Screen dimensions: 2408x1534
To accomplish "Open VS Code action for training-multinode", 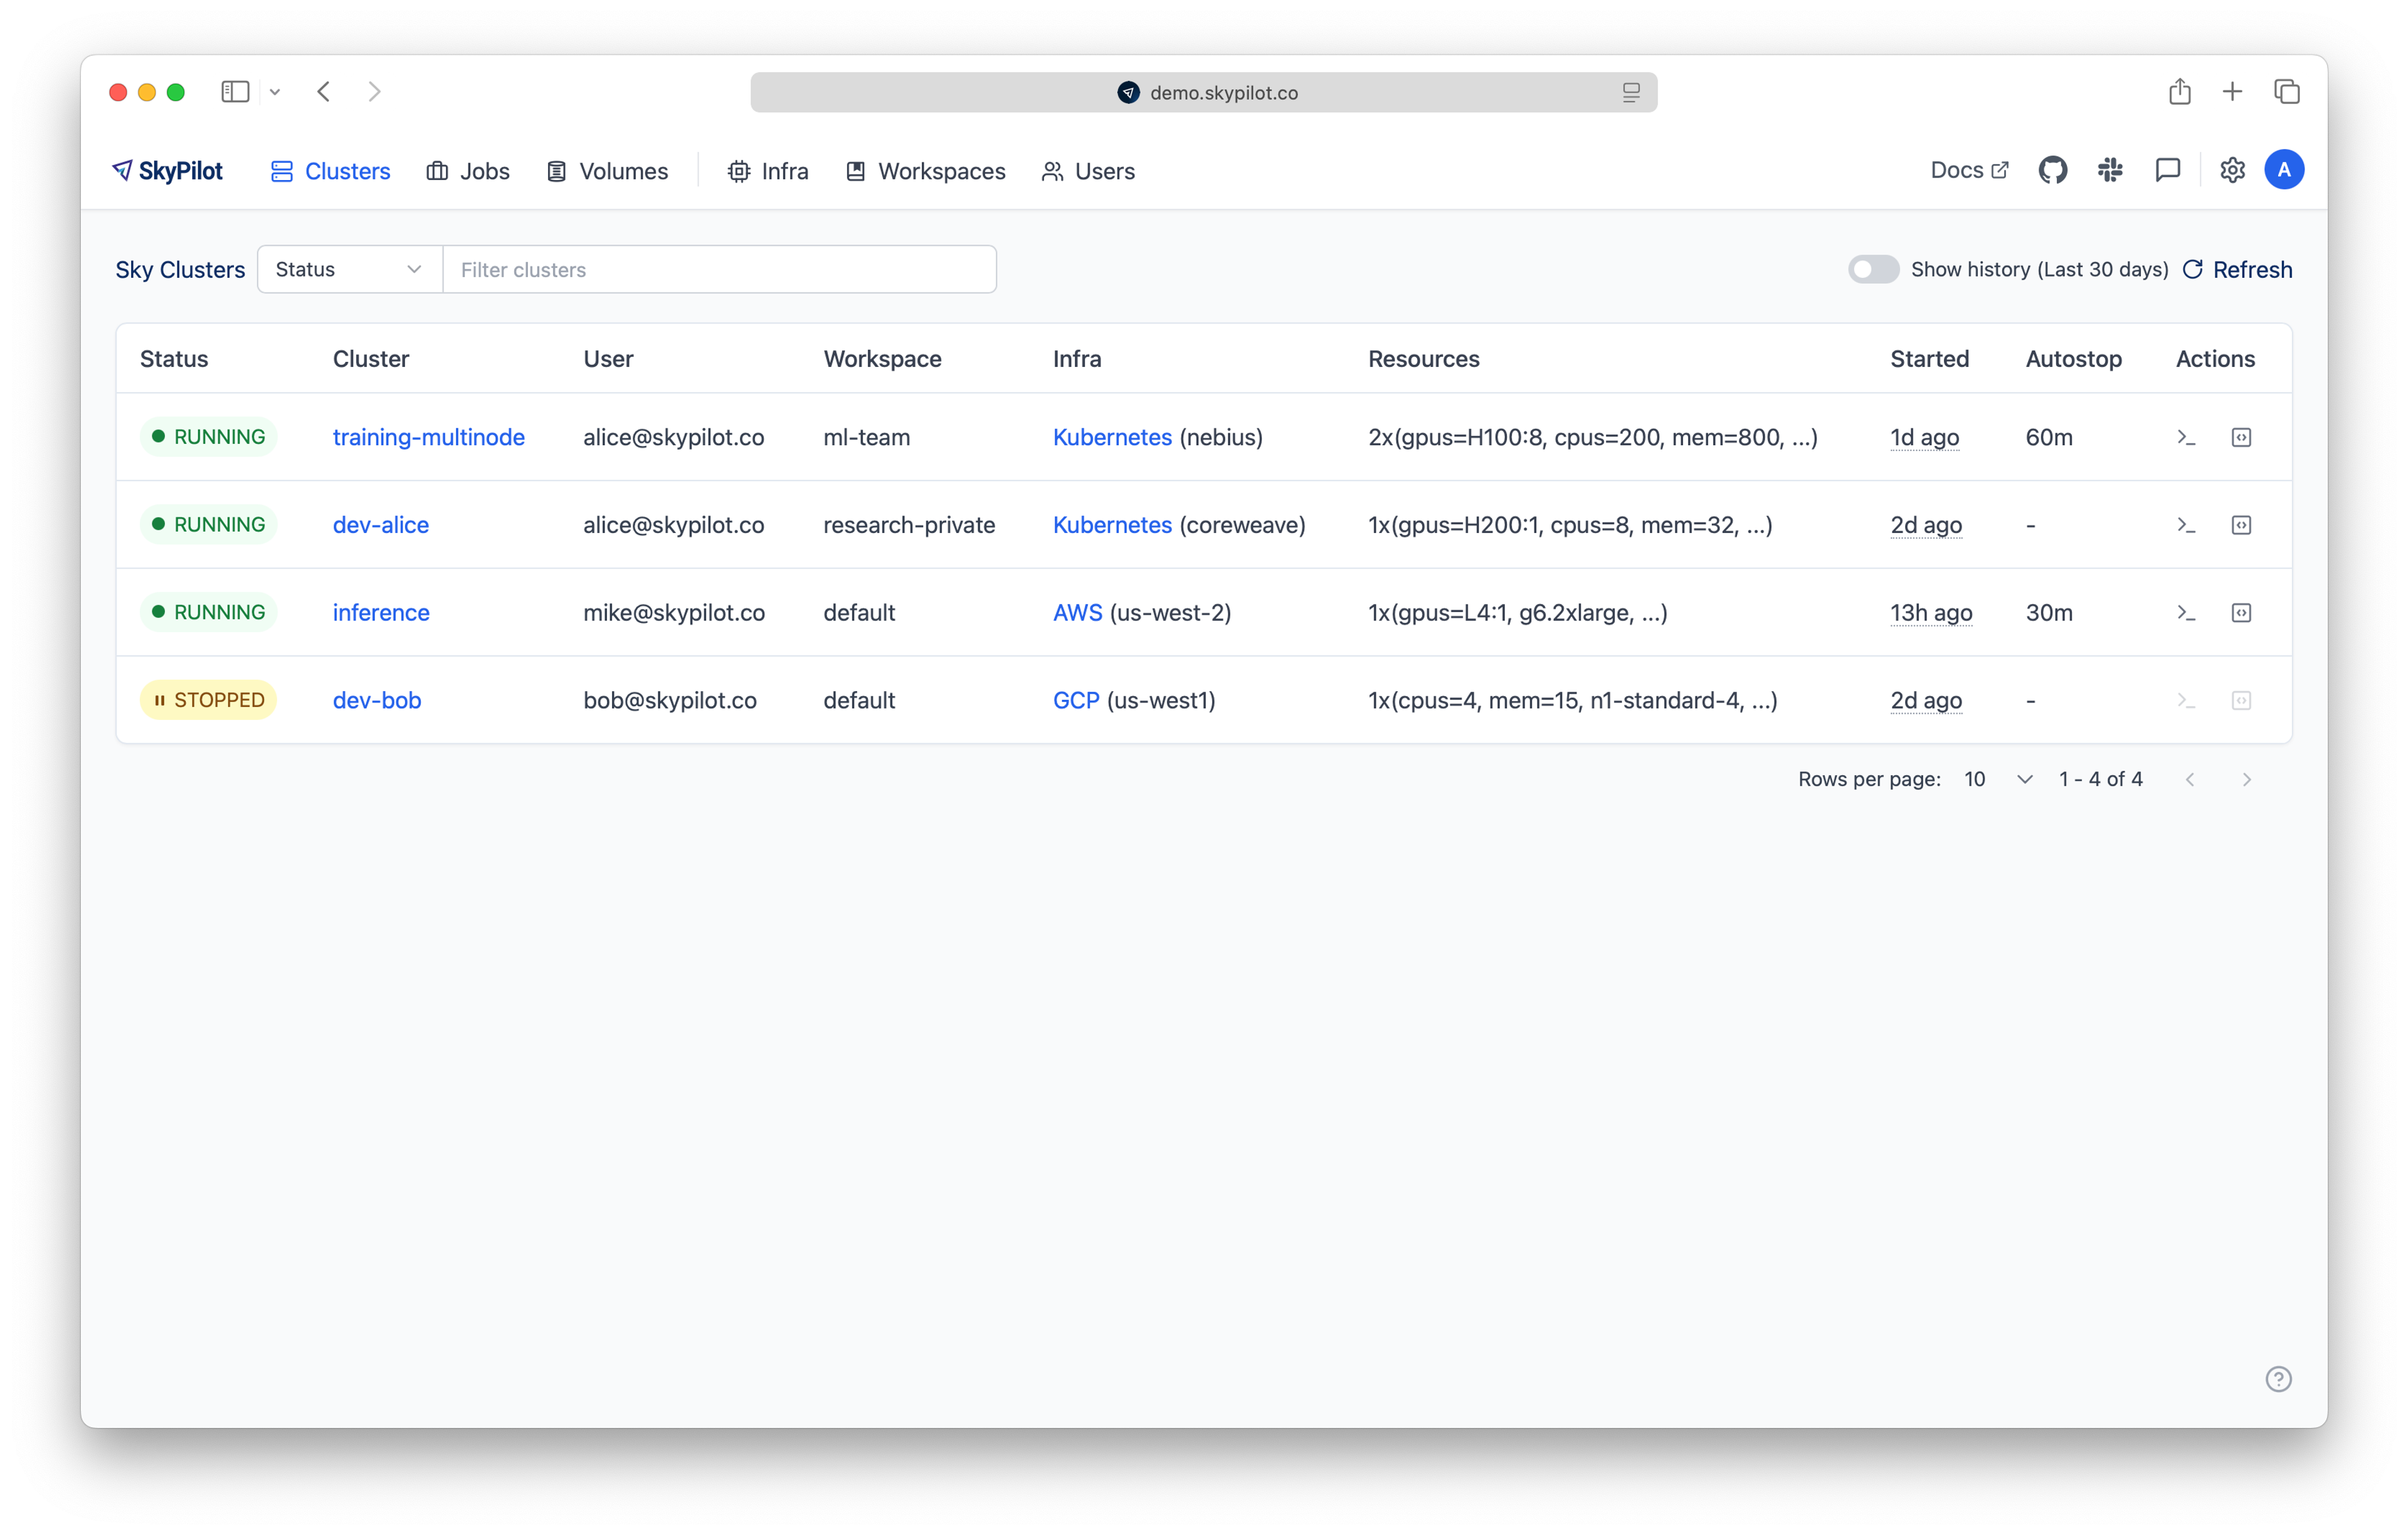I will (2241, 437).
